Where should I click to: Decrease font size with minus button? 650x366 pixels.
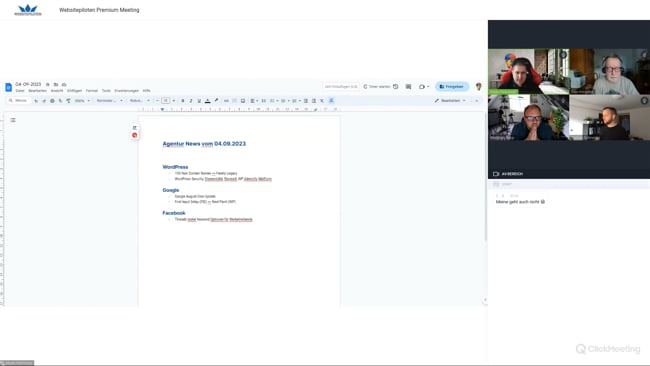pyautogui.click(x=157, y=101)
